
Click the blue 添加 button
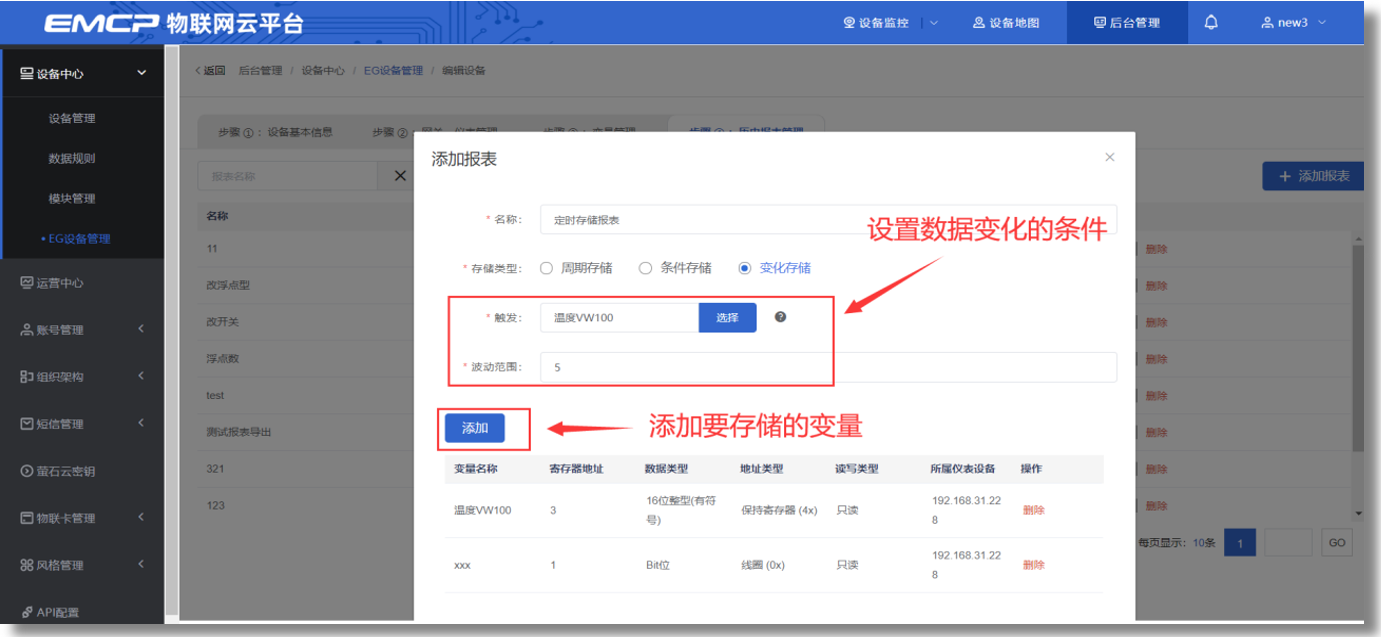(475, 428)
